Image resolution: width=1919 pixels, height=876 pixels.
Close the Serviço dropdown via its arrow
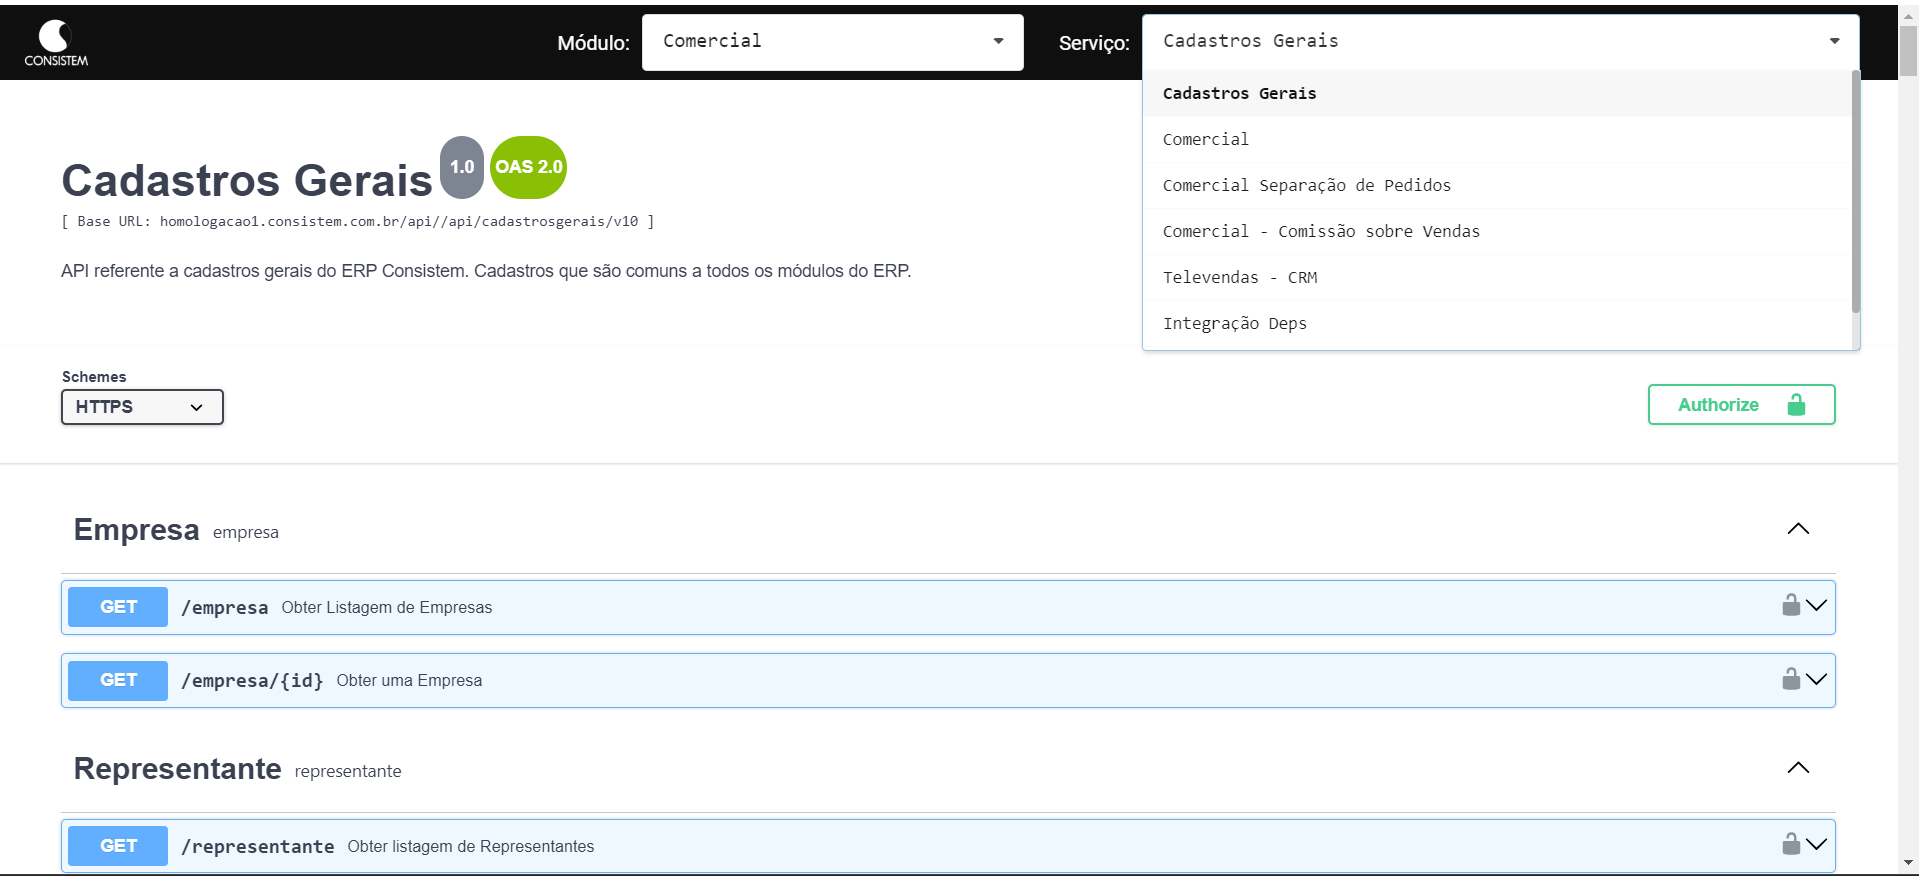[x=1834, y=42]
